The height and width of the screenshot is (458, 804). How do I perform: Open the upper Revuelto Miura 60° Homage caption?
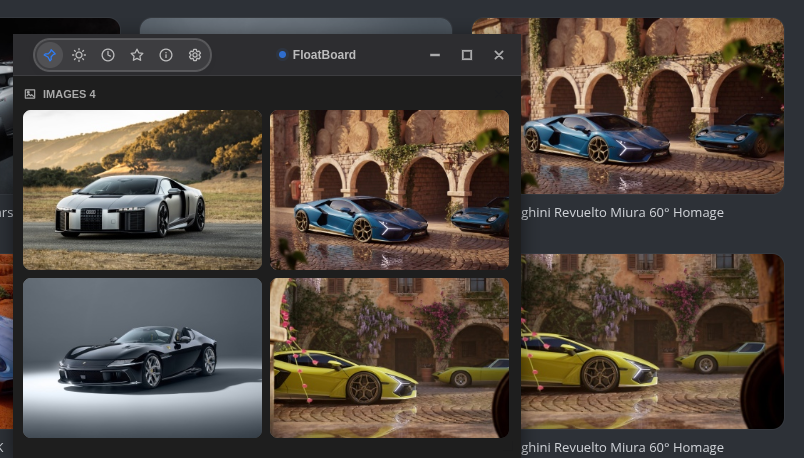[622, 212]
